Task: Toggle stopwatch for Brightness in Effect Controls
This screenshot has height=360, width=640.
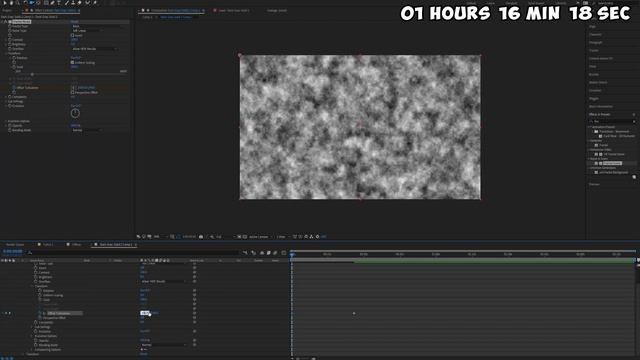Action: point(10,44)
